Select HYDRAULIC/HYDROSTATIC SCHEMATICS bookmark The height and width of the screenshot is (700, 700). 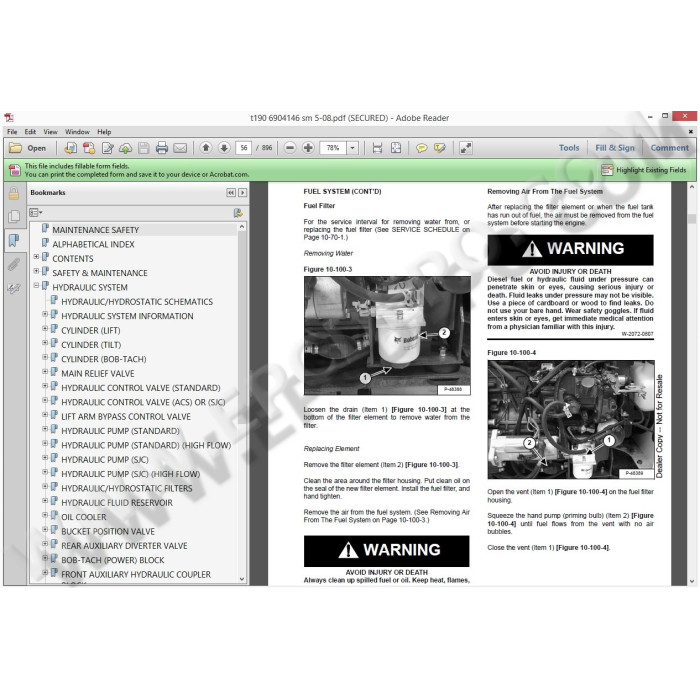[137, 302]
